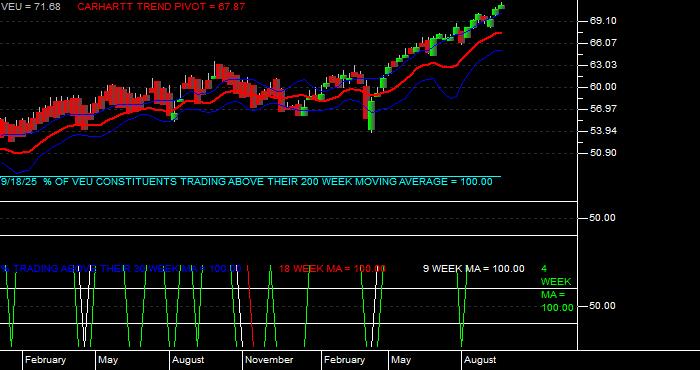Click the 53.94 price axis label
Image resolution: width=700 pixels, height=370 pixels.
[x=603, y=131]
